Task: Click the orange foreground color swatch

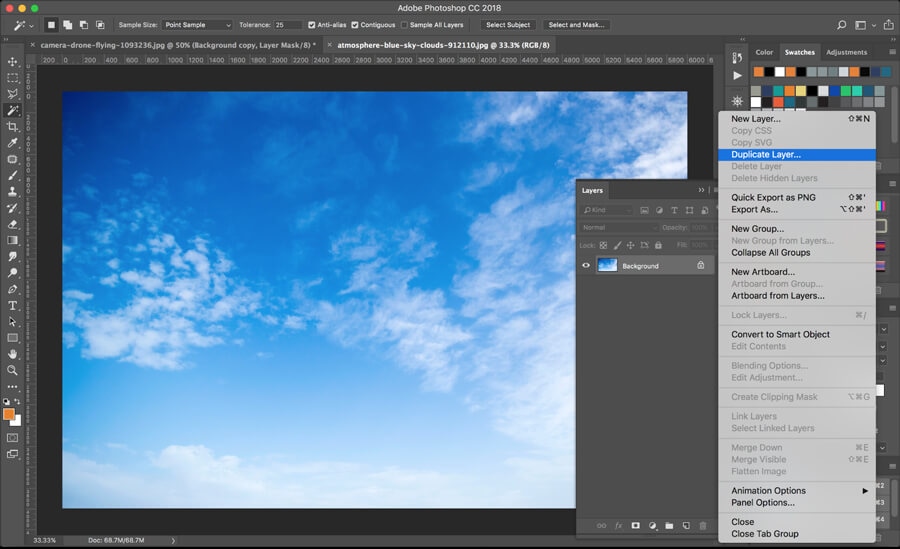Action: 9,413
